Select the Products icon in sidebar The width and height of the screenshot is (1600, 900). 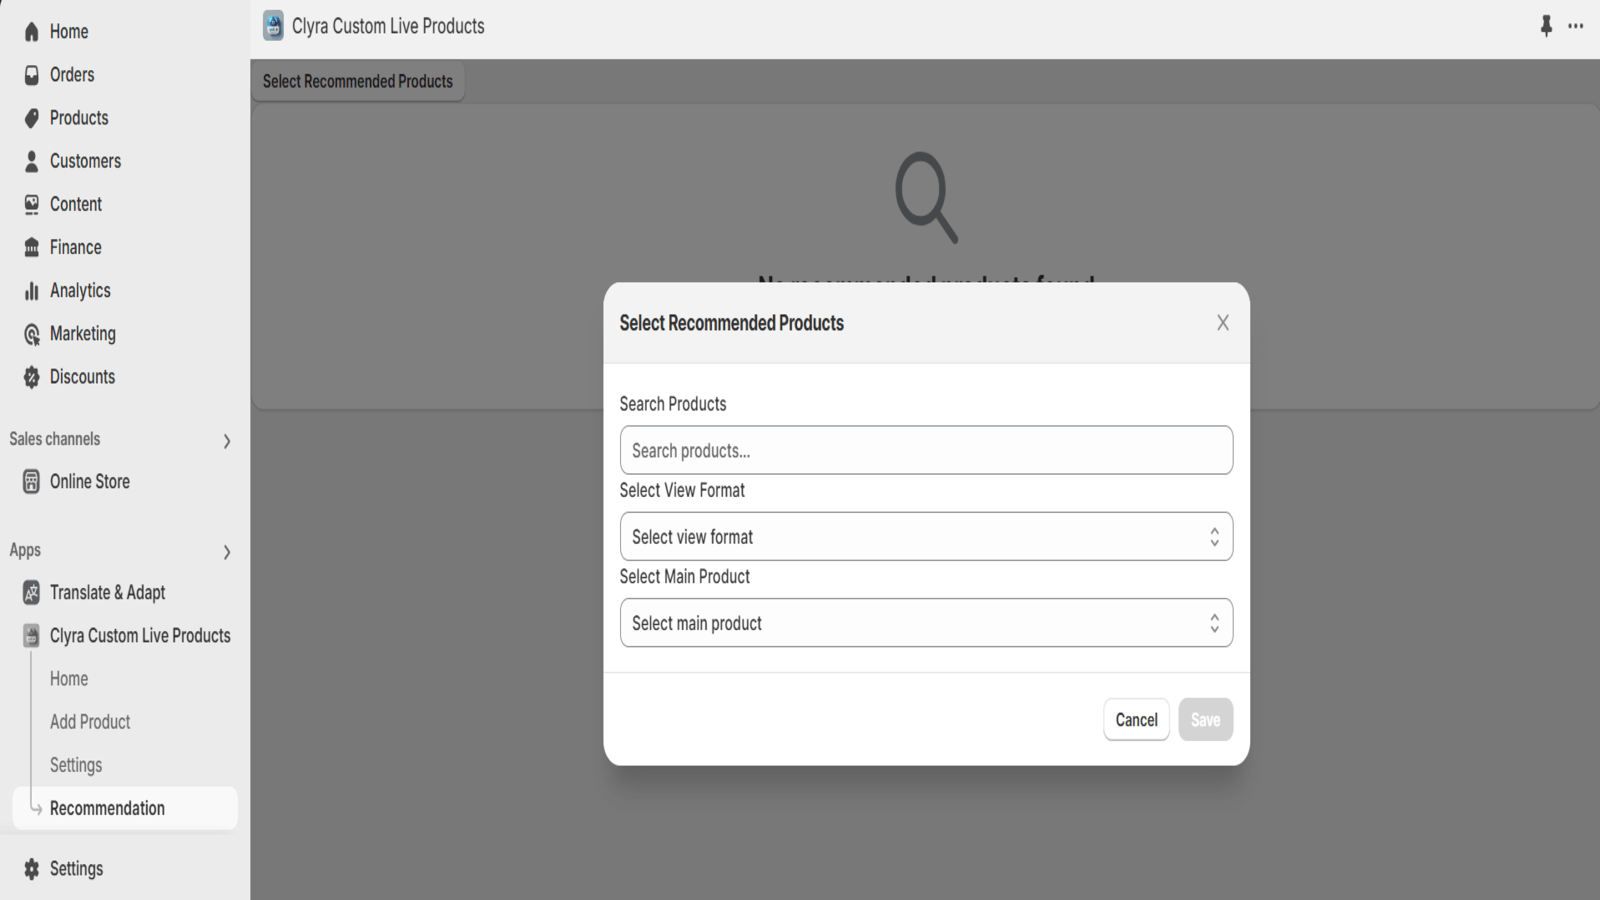pos(31,117)
